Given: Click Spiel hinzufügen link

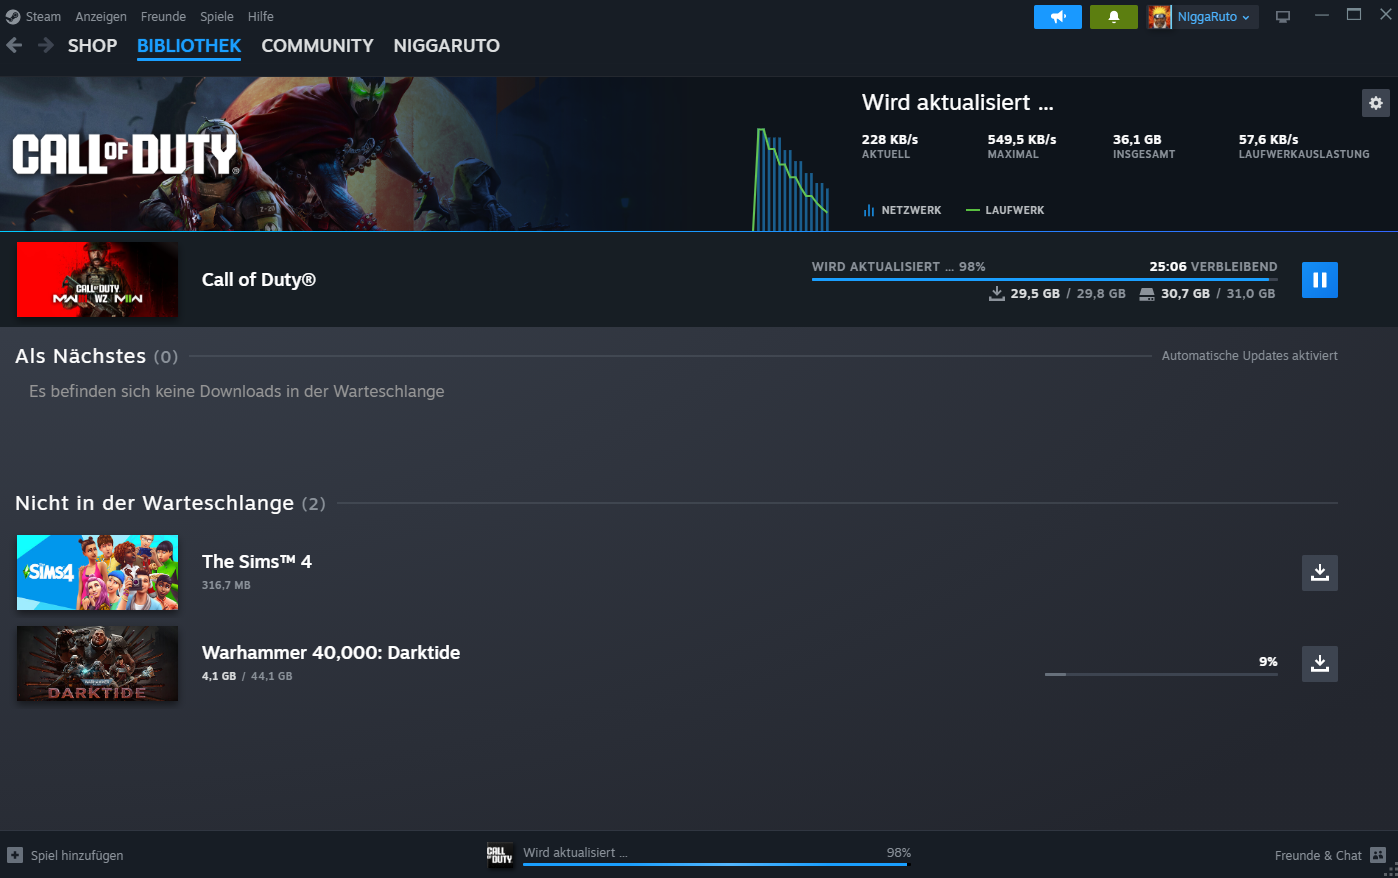Looking at the screenshot, I should point(77,855).
